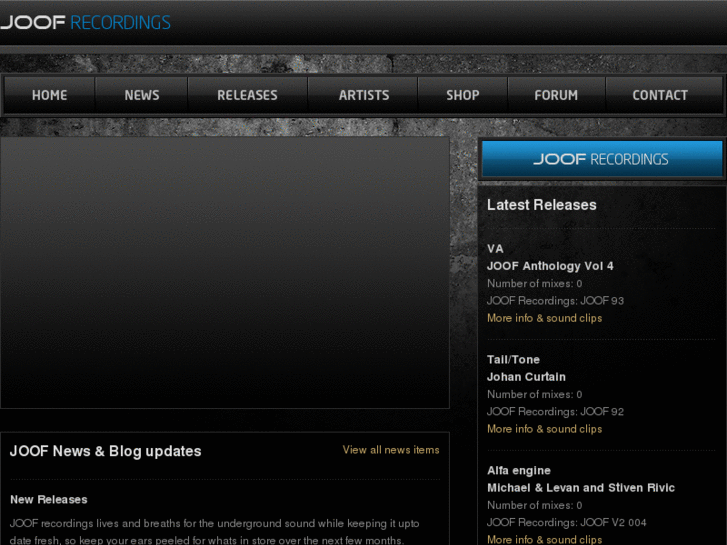This screenshot has width=727, height=545.
Task: Click the JOOF News & Blog updates heading
Action: [x=106, y=451]
